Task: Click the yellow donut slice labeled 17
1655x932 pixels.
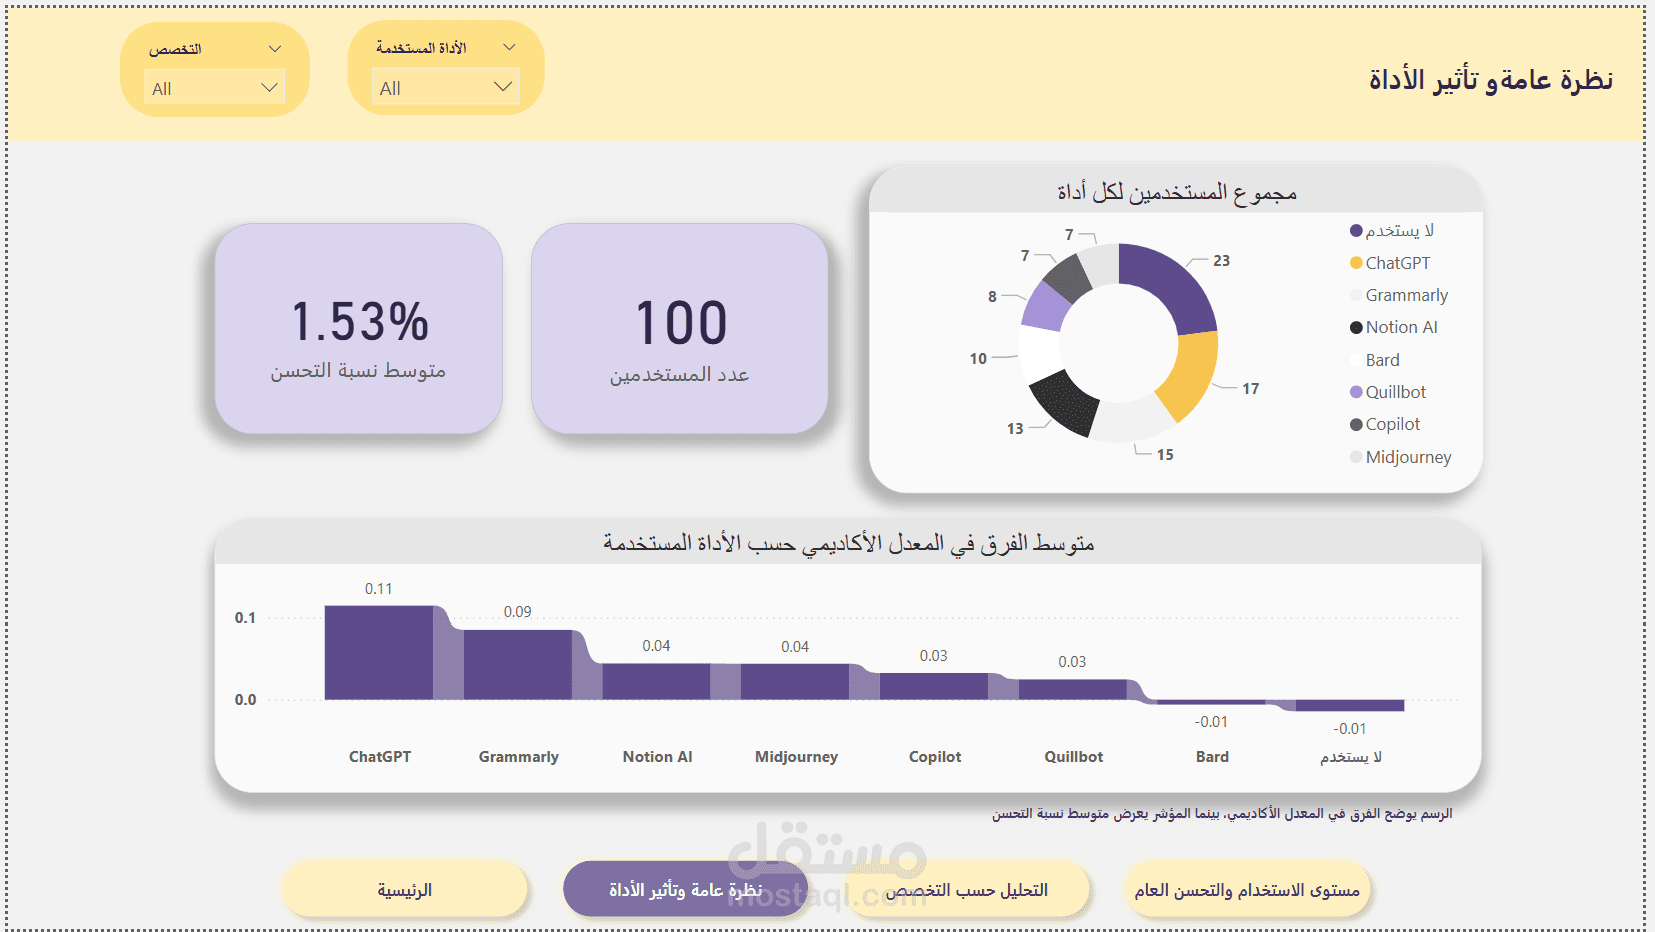Action: [1195, 375]
